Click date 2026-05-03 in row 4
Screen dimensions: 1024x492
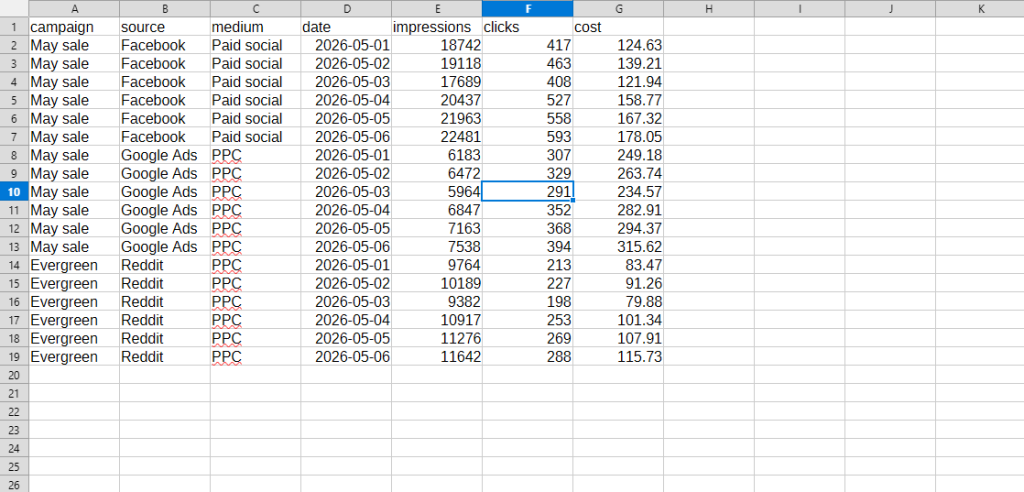(x=346, y=82)
